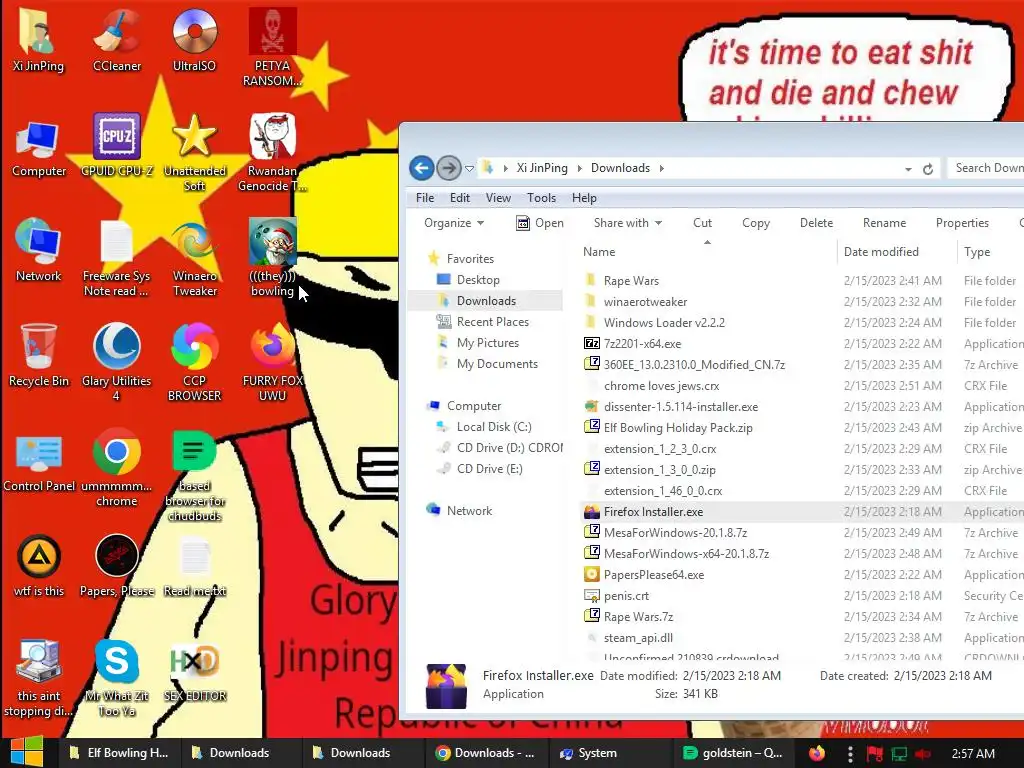Select the Read me.txt desktop file

click(194, 567)
